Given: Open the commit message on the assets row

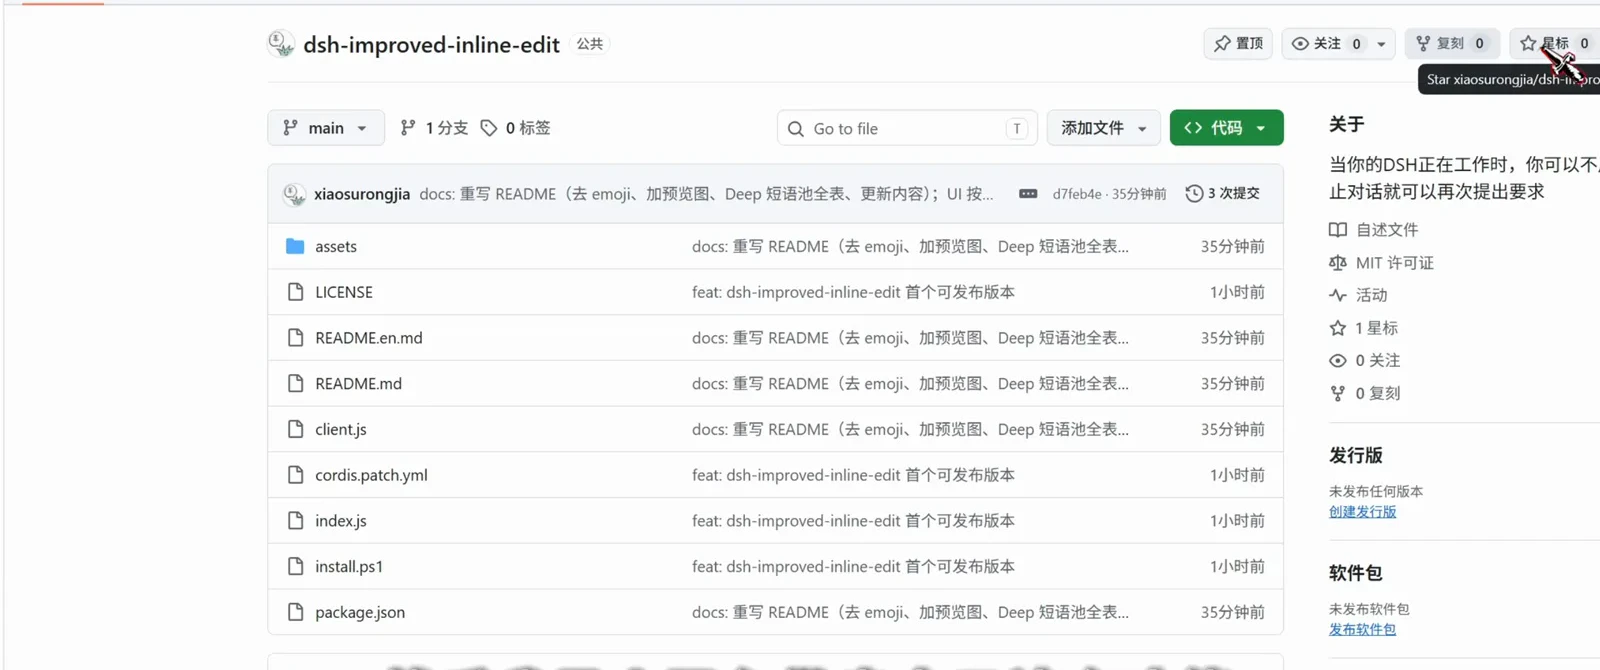Looking at the screenshot, I should pos(910,247).
